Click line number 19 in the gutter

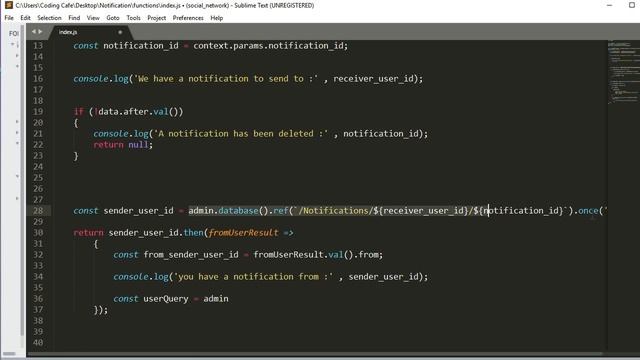coord(38,112)
